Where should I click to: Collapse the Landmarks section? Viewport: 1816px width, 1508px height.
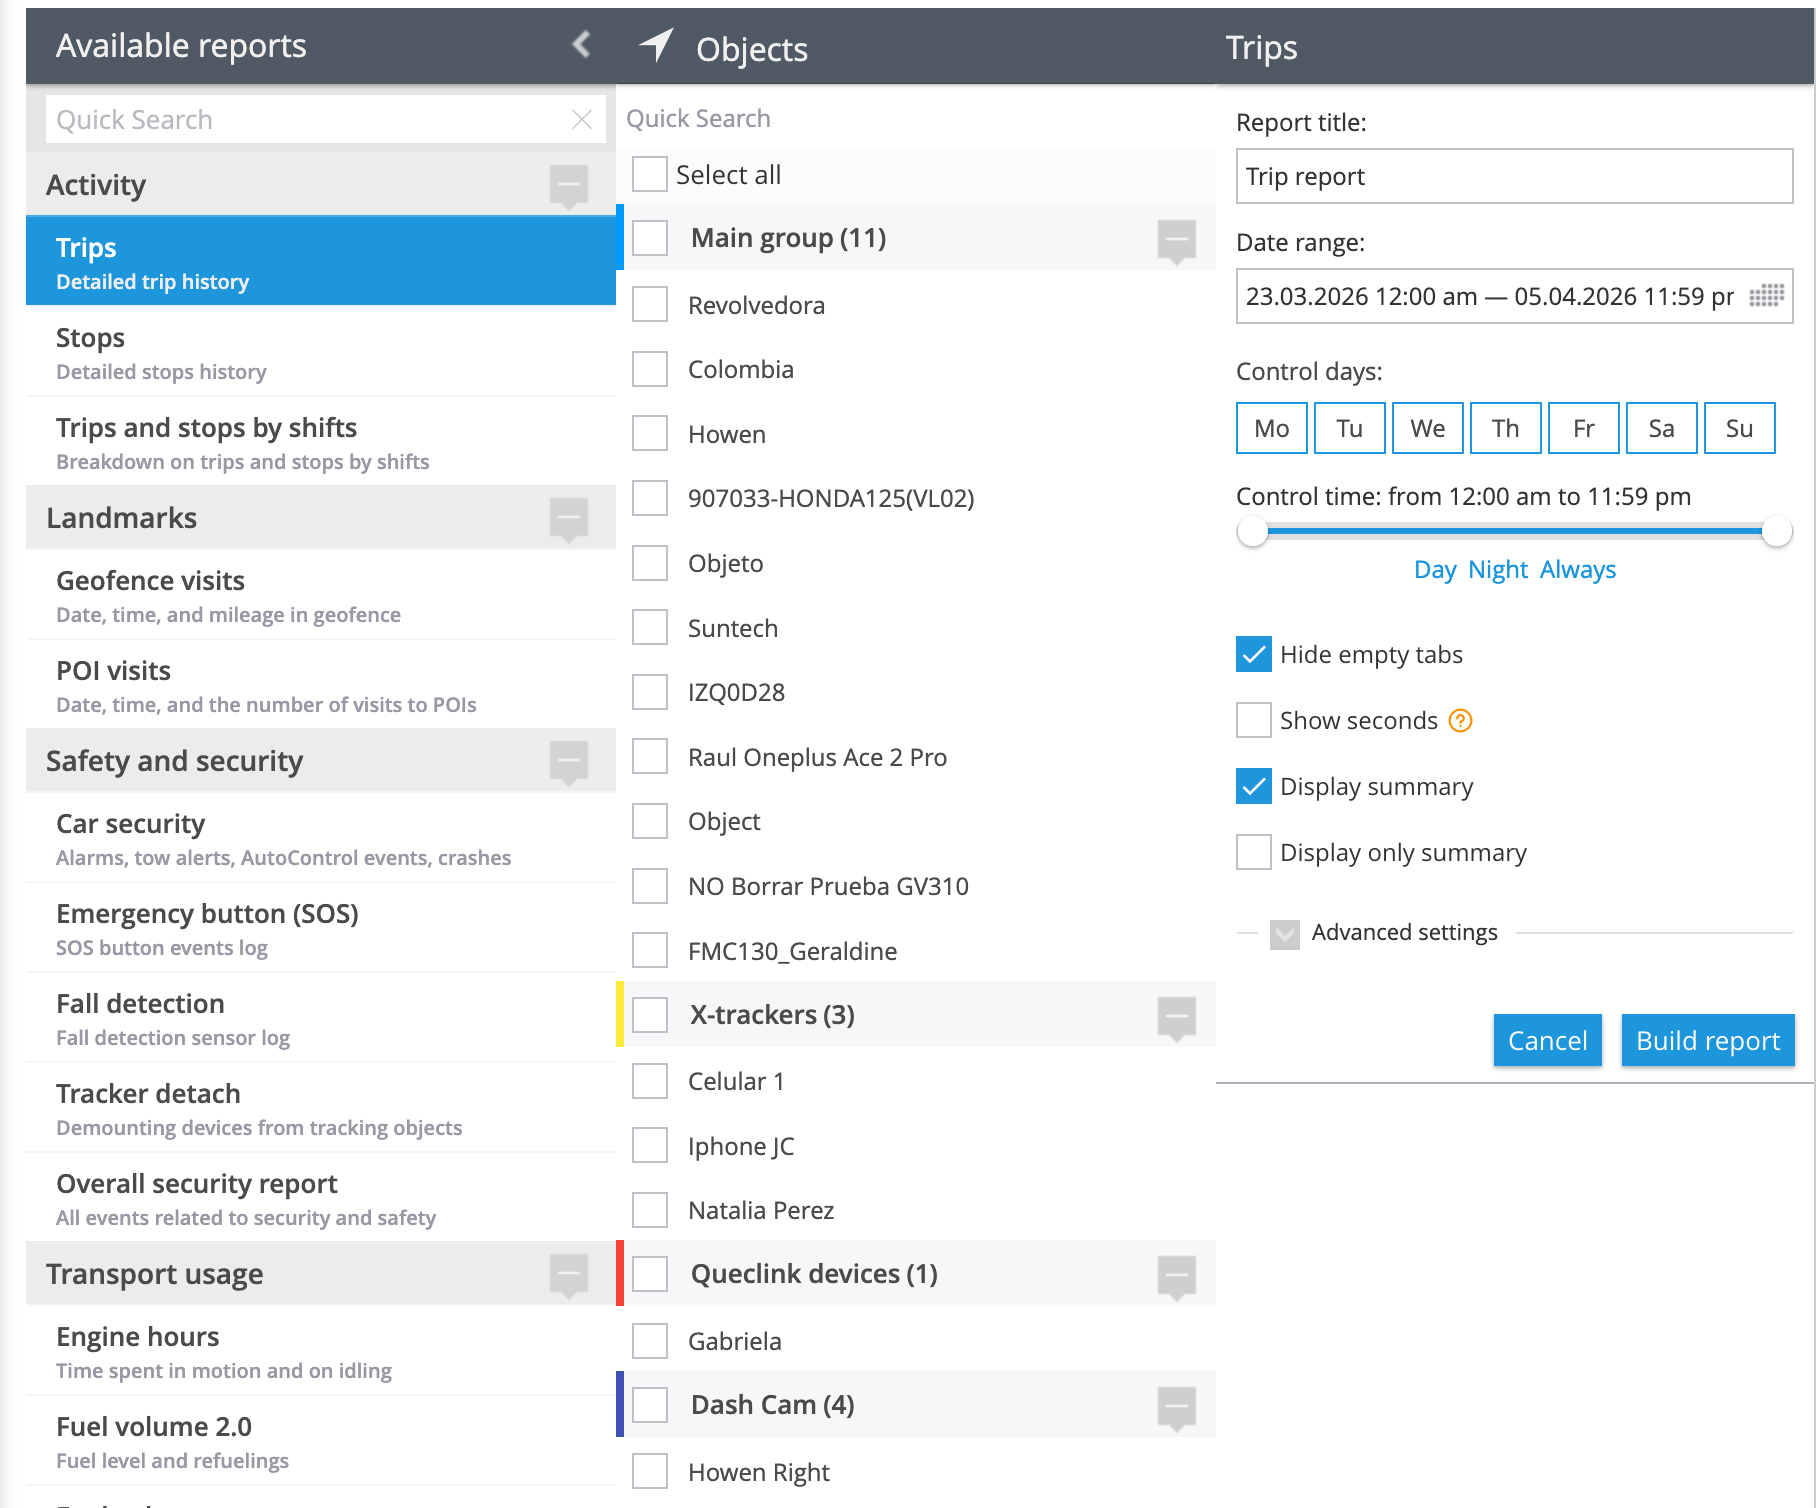point(569,519)
